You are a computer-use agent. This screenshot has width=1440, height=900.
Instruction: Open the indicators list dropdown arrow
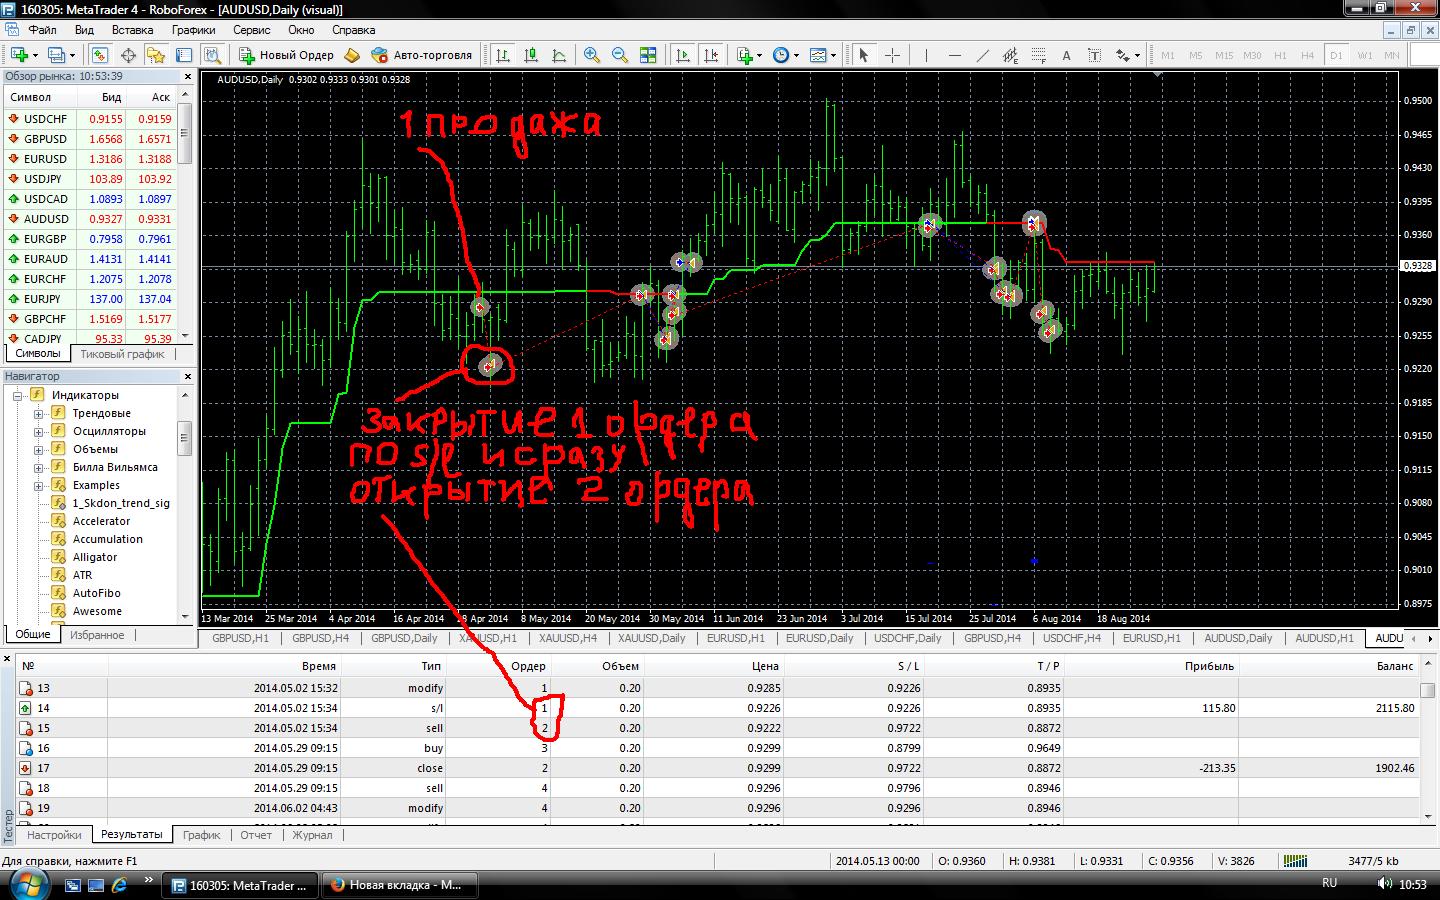tap(760, 55)
